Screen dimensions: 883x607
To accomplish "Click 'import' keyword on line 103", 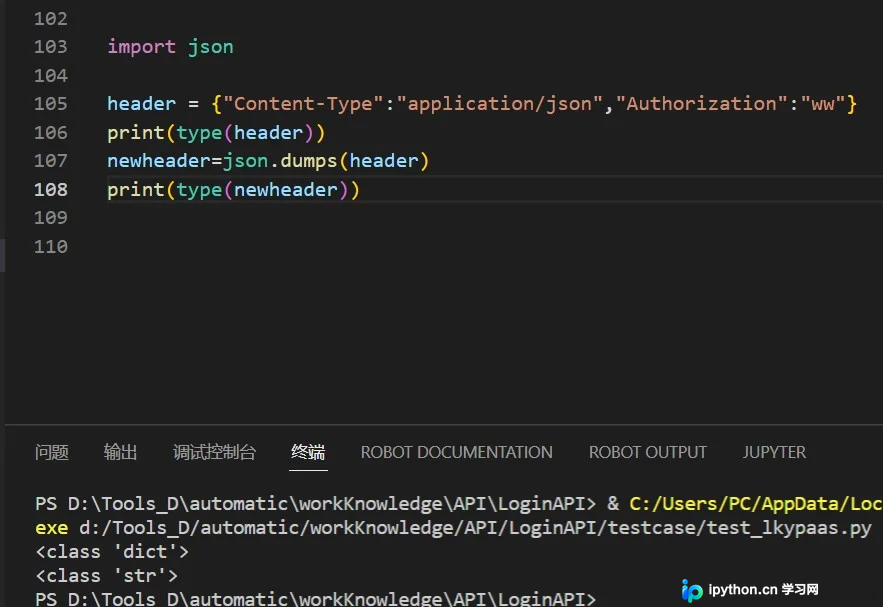I will tap(141, 47).
